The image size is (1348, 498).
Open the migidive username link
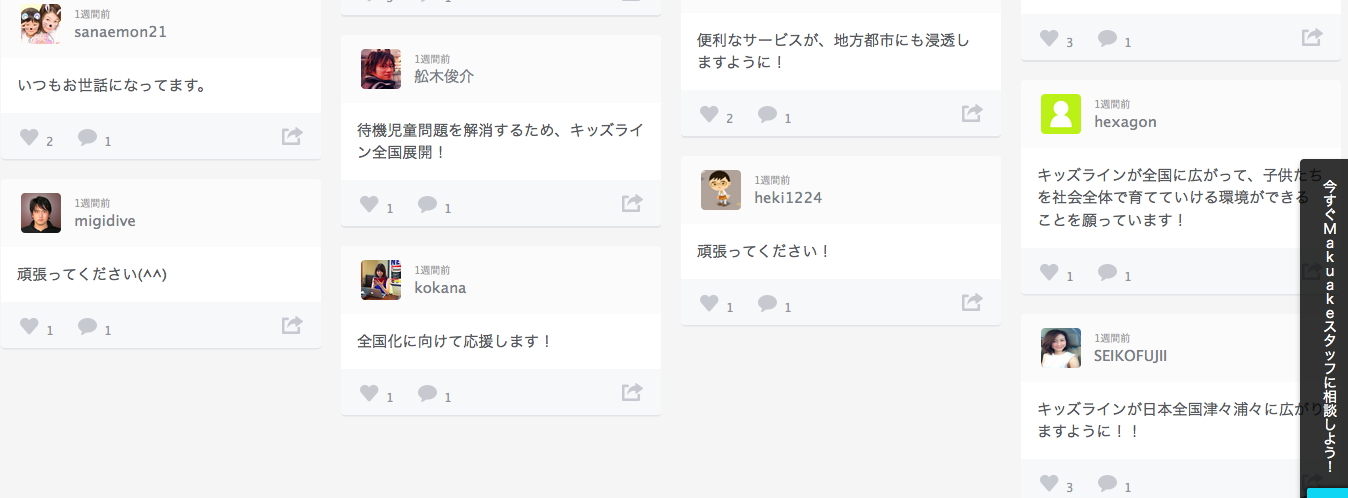tap(105, 221)
